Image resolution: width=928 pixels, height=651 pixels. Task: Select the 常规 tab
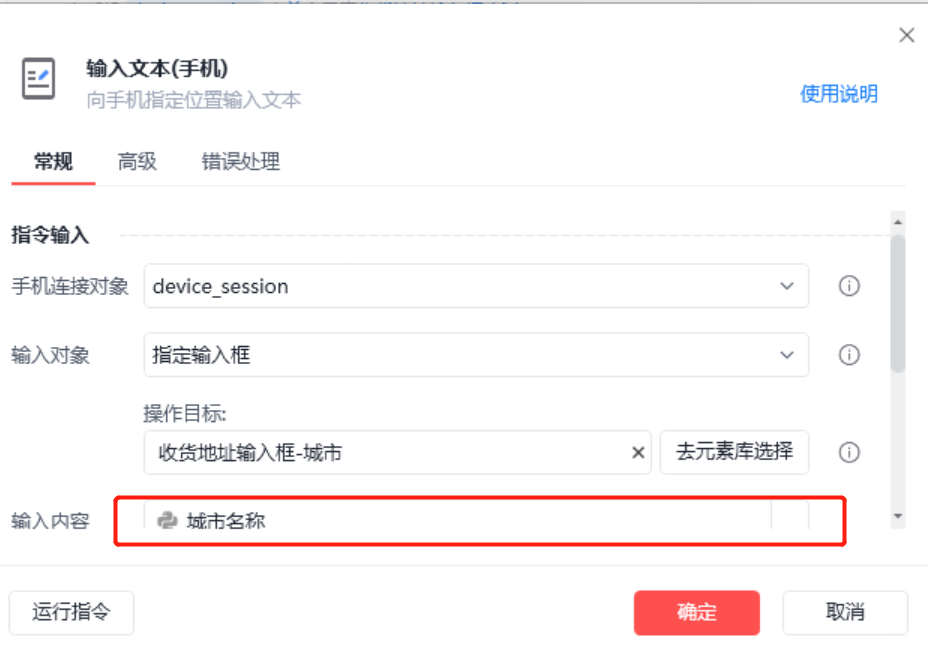coord(53,161)
